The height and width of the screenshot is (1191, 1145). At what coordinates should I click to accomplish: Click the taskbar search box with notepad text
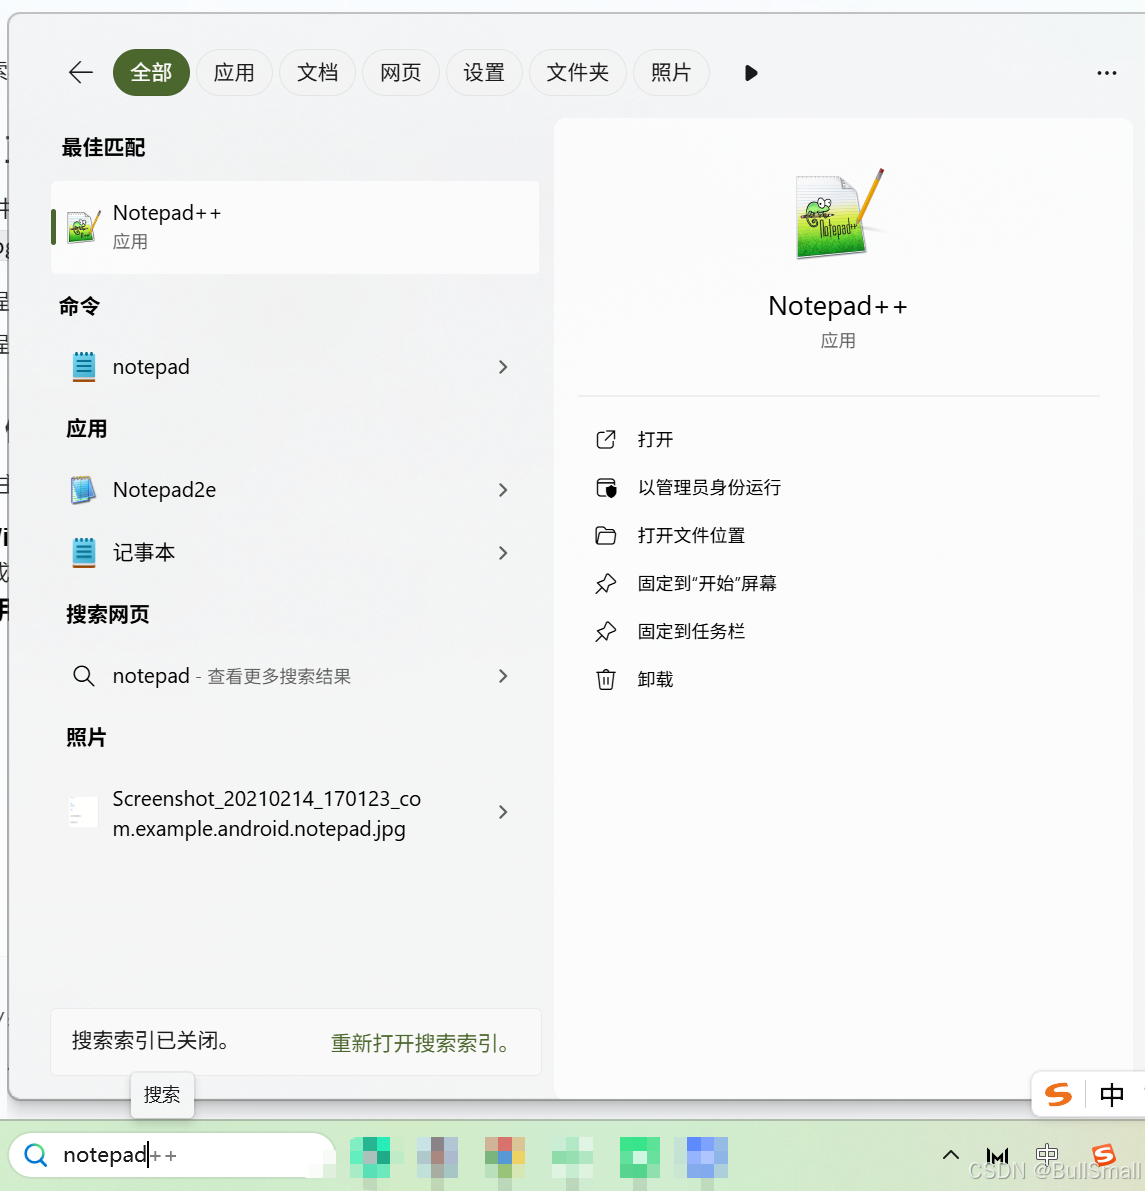[x=172, y=1155]
